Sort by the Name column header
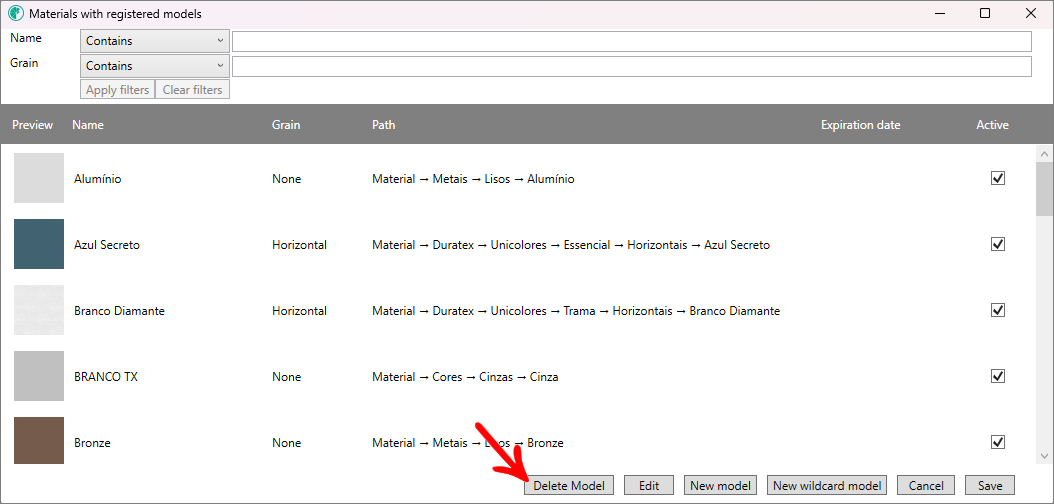1054x504 pixels. 88,125
